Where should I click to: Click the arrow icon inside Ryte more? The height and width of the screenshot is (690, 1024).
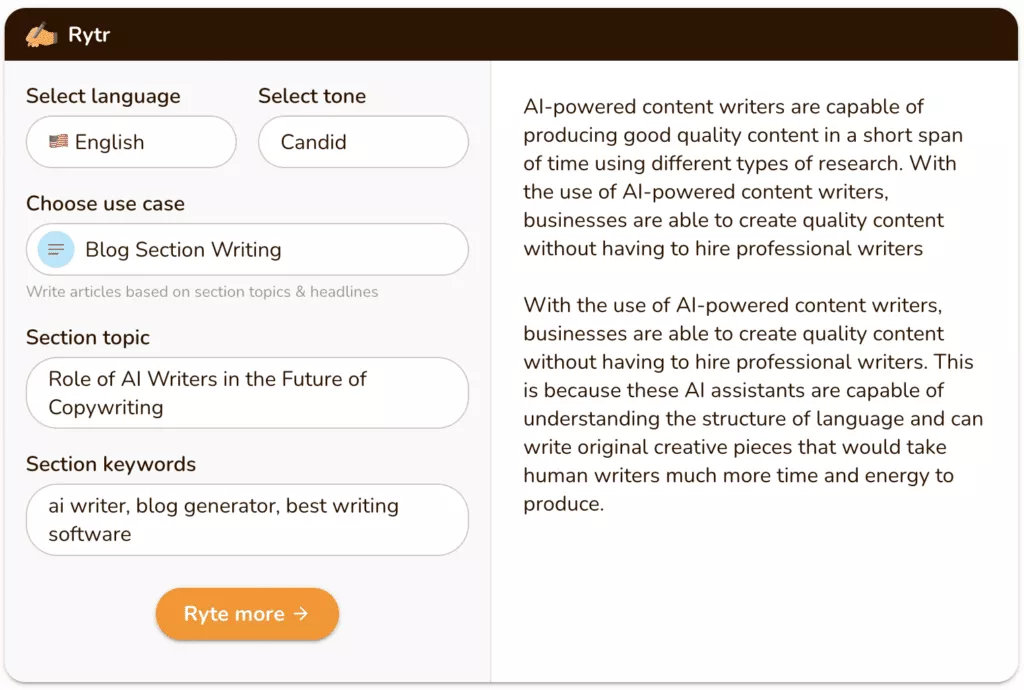click(301, 614)
